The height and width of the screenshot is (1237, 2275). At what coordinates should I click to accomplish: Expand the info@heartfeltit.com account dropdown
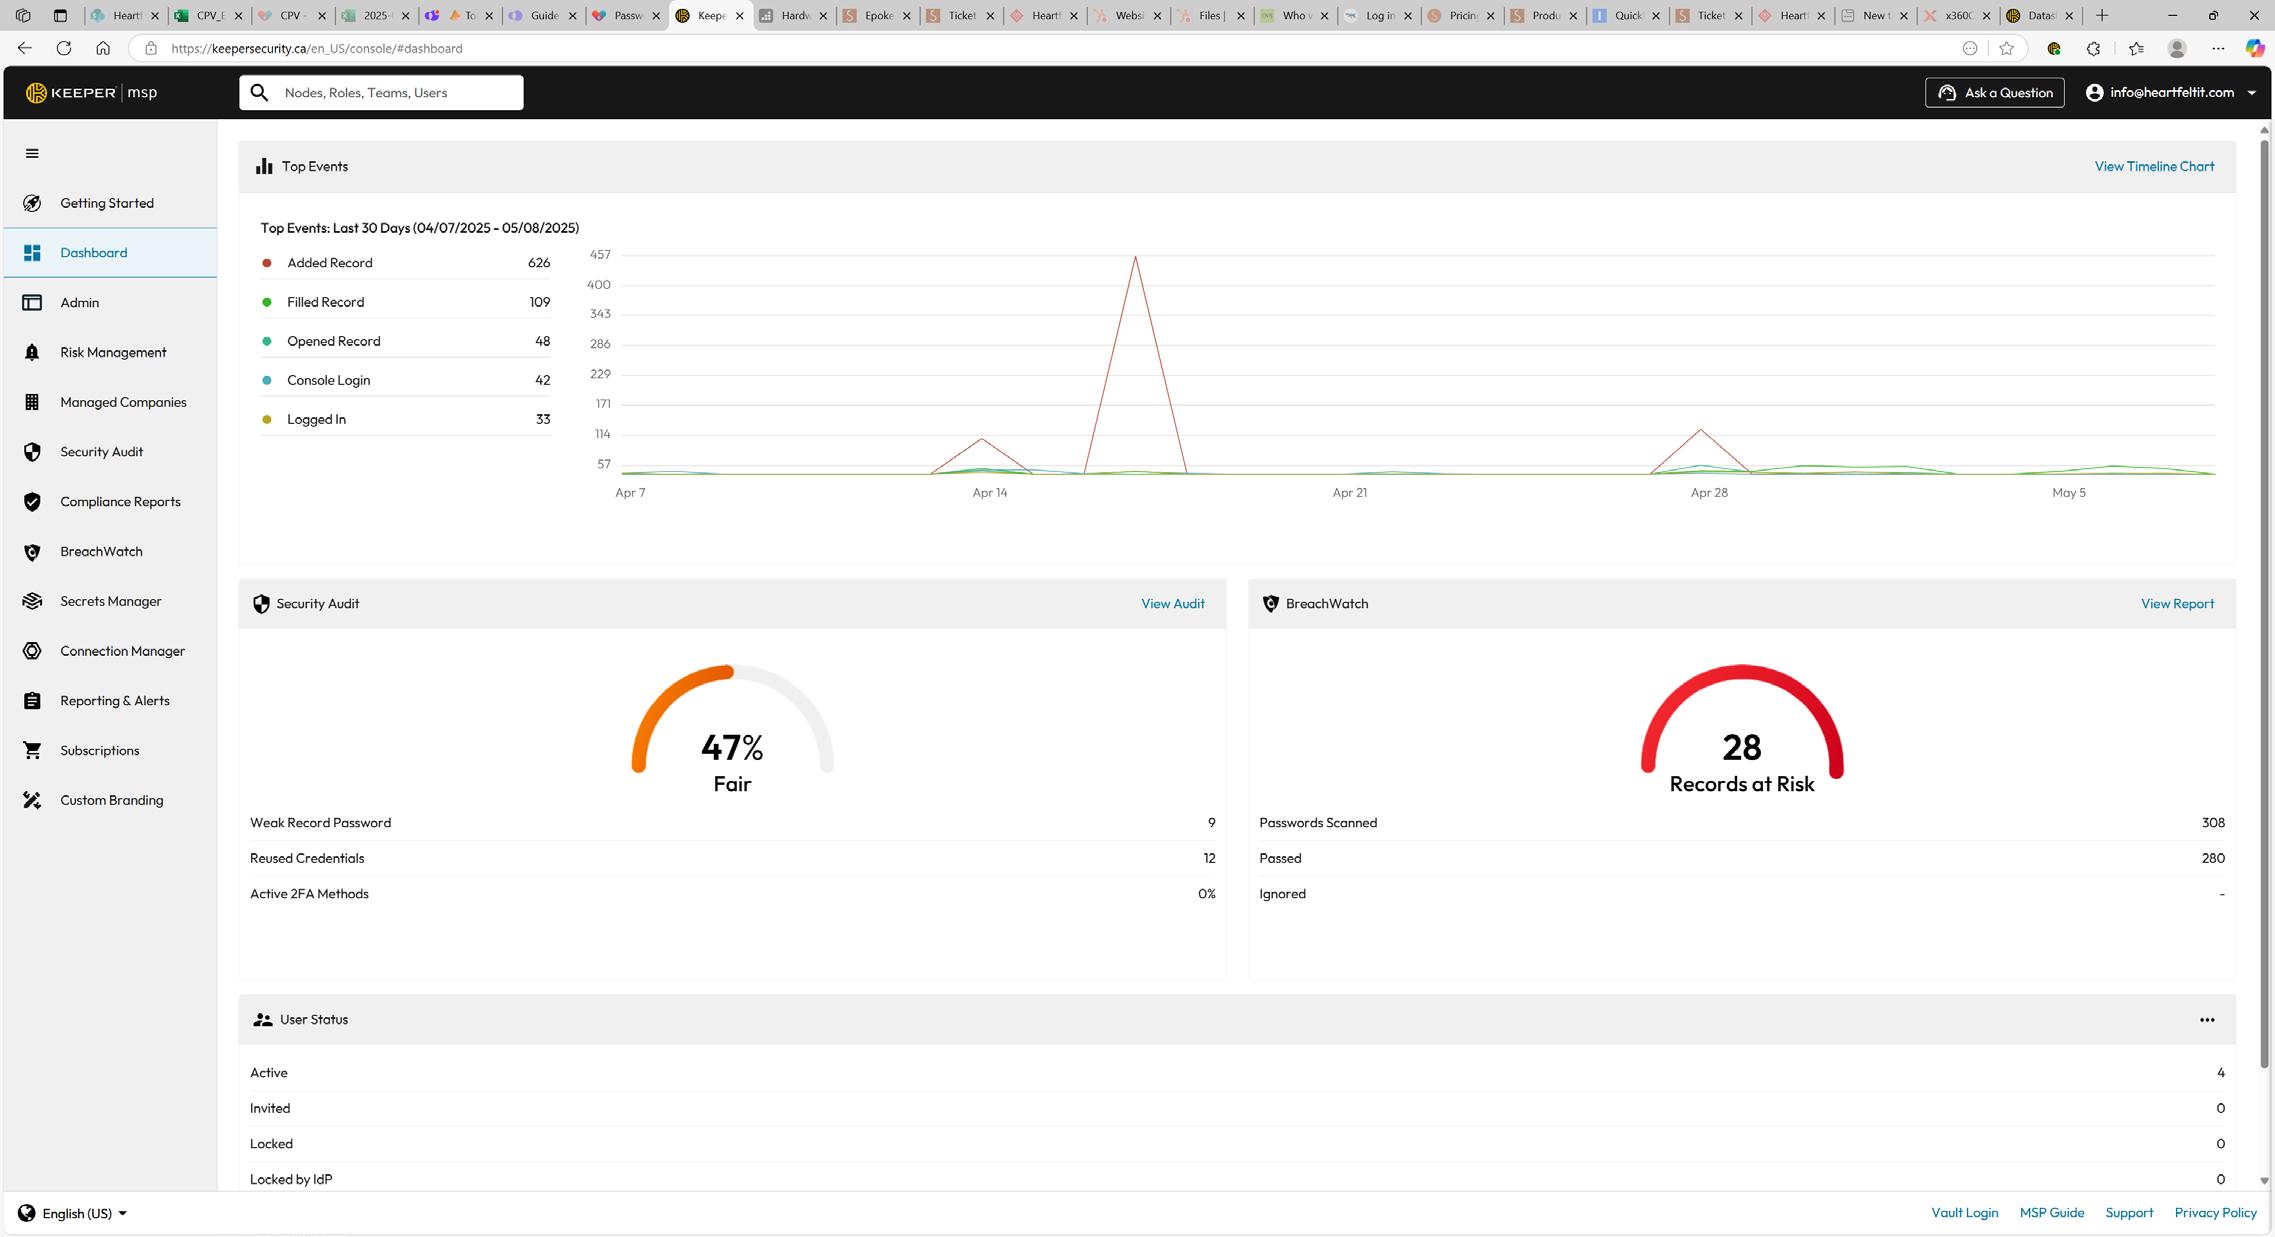[x=2170, y=92]
